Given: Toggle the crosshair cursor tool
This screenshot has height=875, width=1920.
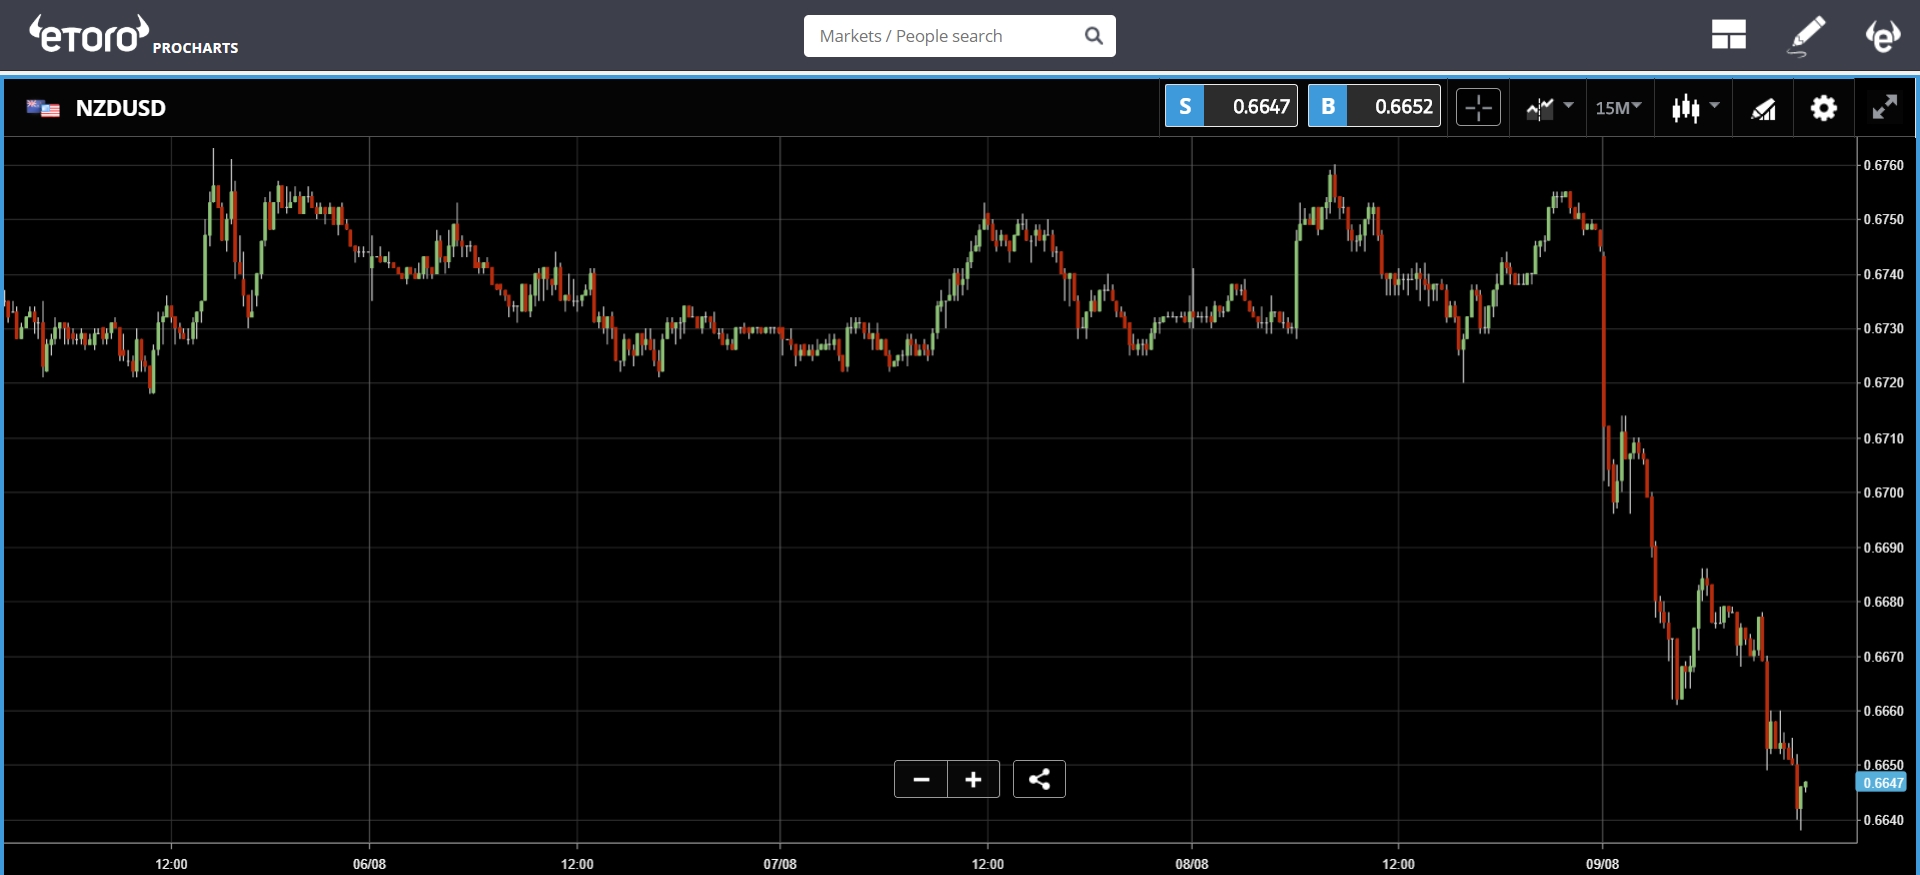Looking at the screenshot, I should click(x=1478, y=107).
